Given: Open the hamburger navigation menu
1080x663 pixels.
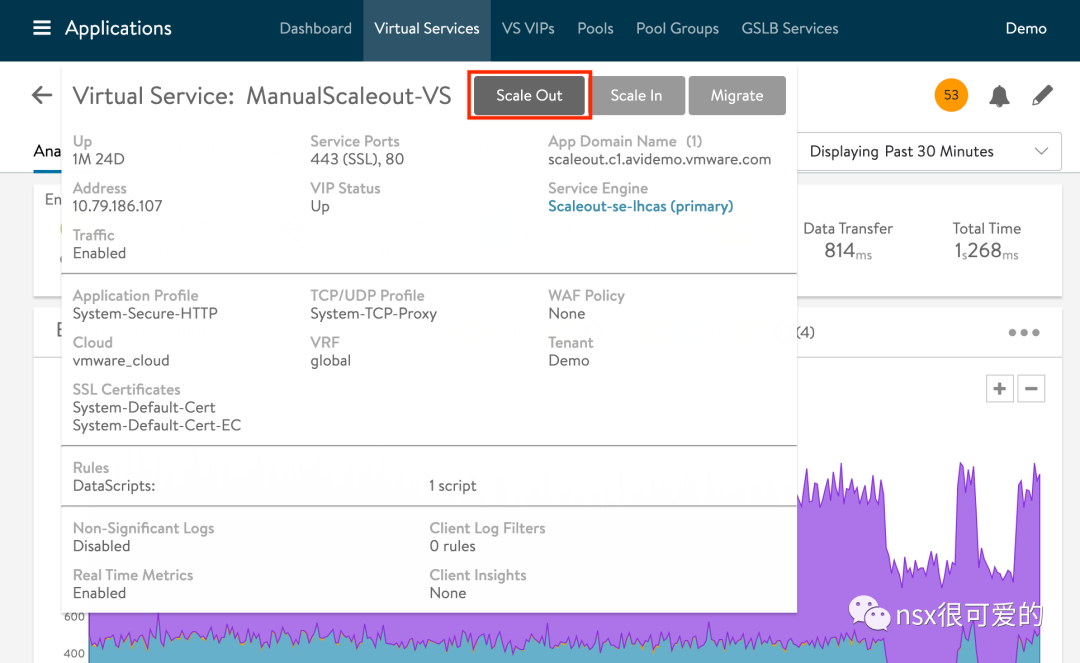Looking at the screenshot, I should (42, 28).
